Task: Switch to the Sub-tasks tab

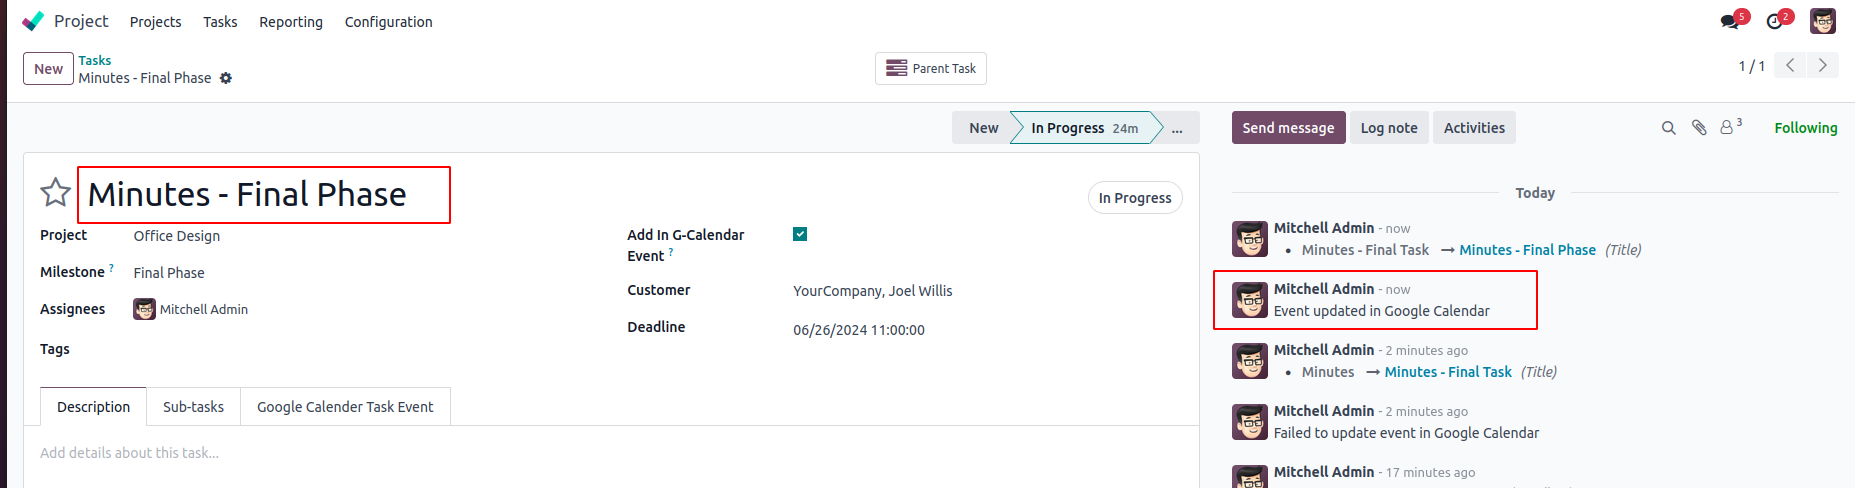Action: (193, 407)
